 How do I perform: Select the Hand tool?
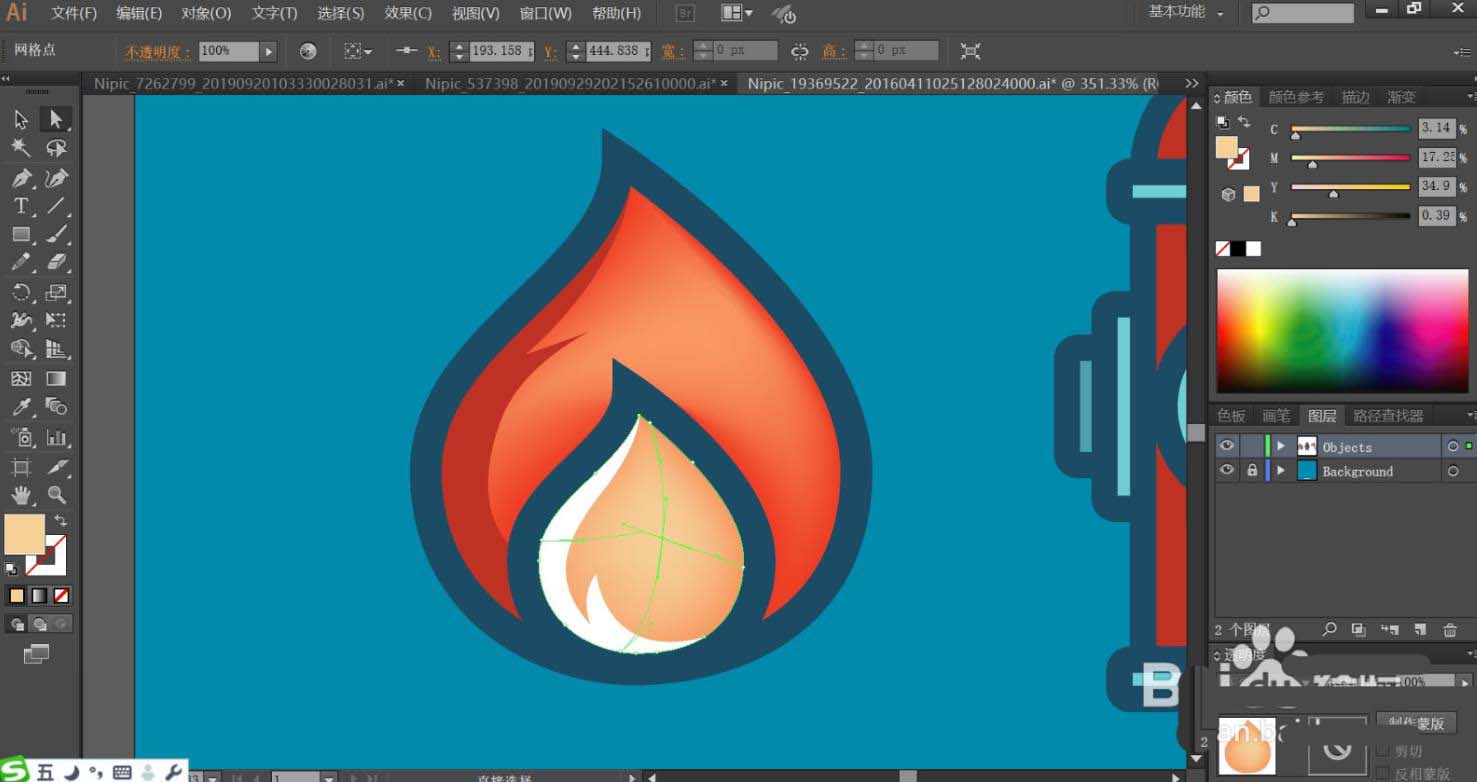(x=21, y=495)
